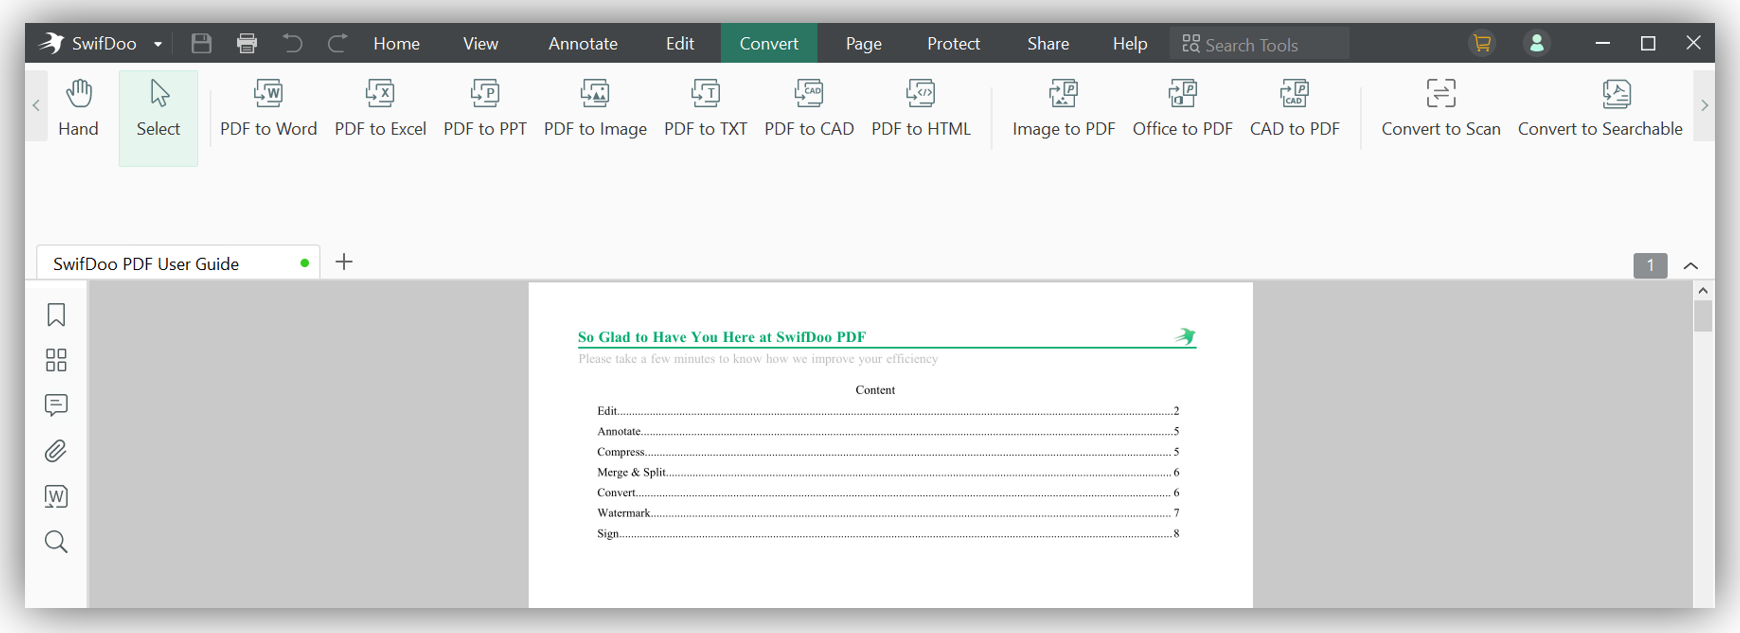Convert CAD to PDF
1740x633 pixels.
click(1294, 108)
